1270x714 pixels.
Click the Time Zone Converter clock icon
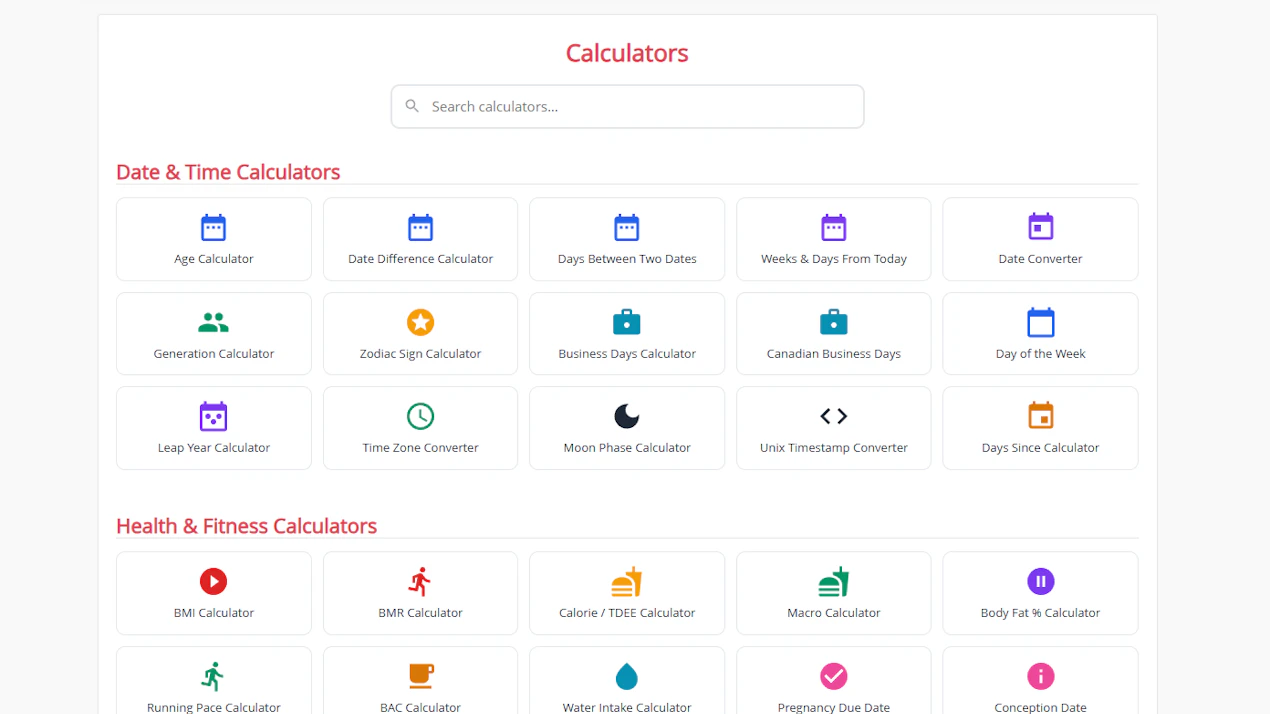(x=420, y=416)
